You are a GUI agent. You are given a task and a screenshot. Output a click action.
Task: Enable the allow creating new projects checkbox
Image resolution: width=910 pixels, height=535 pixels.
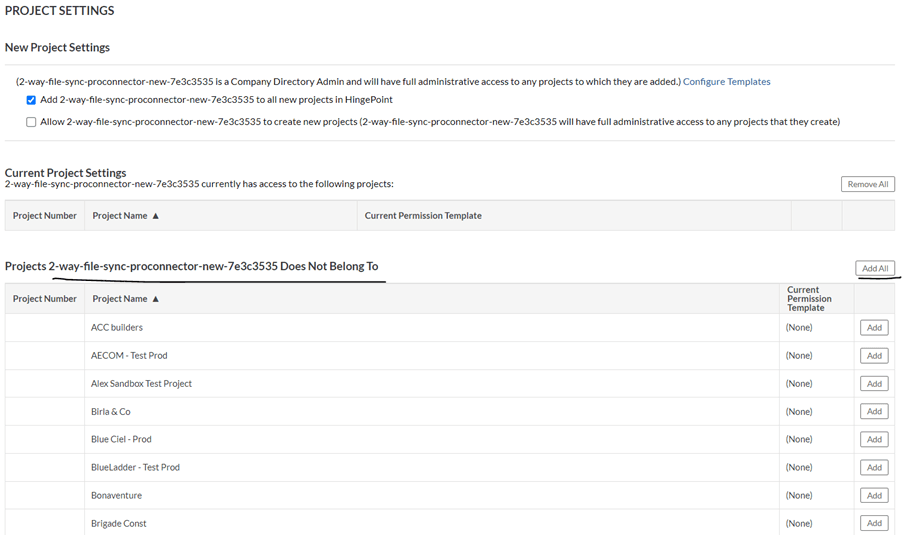coord(31,122)
